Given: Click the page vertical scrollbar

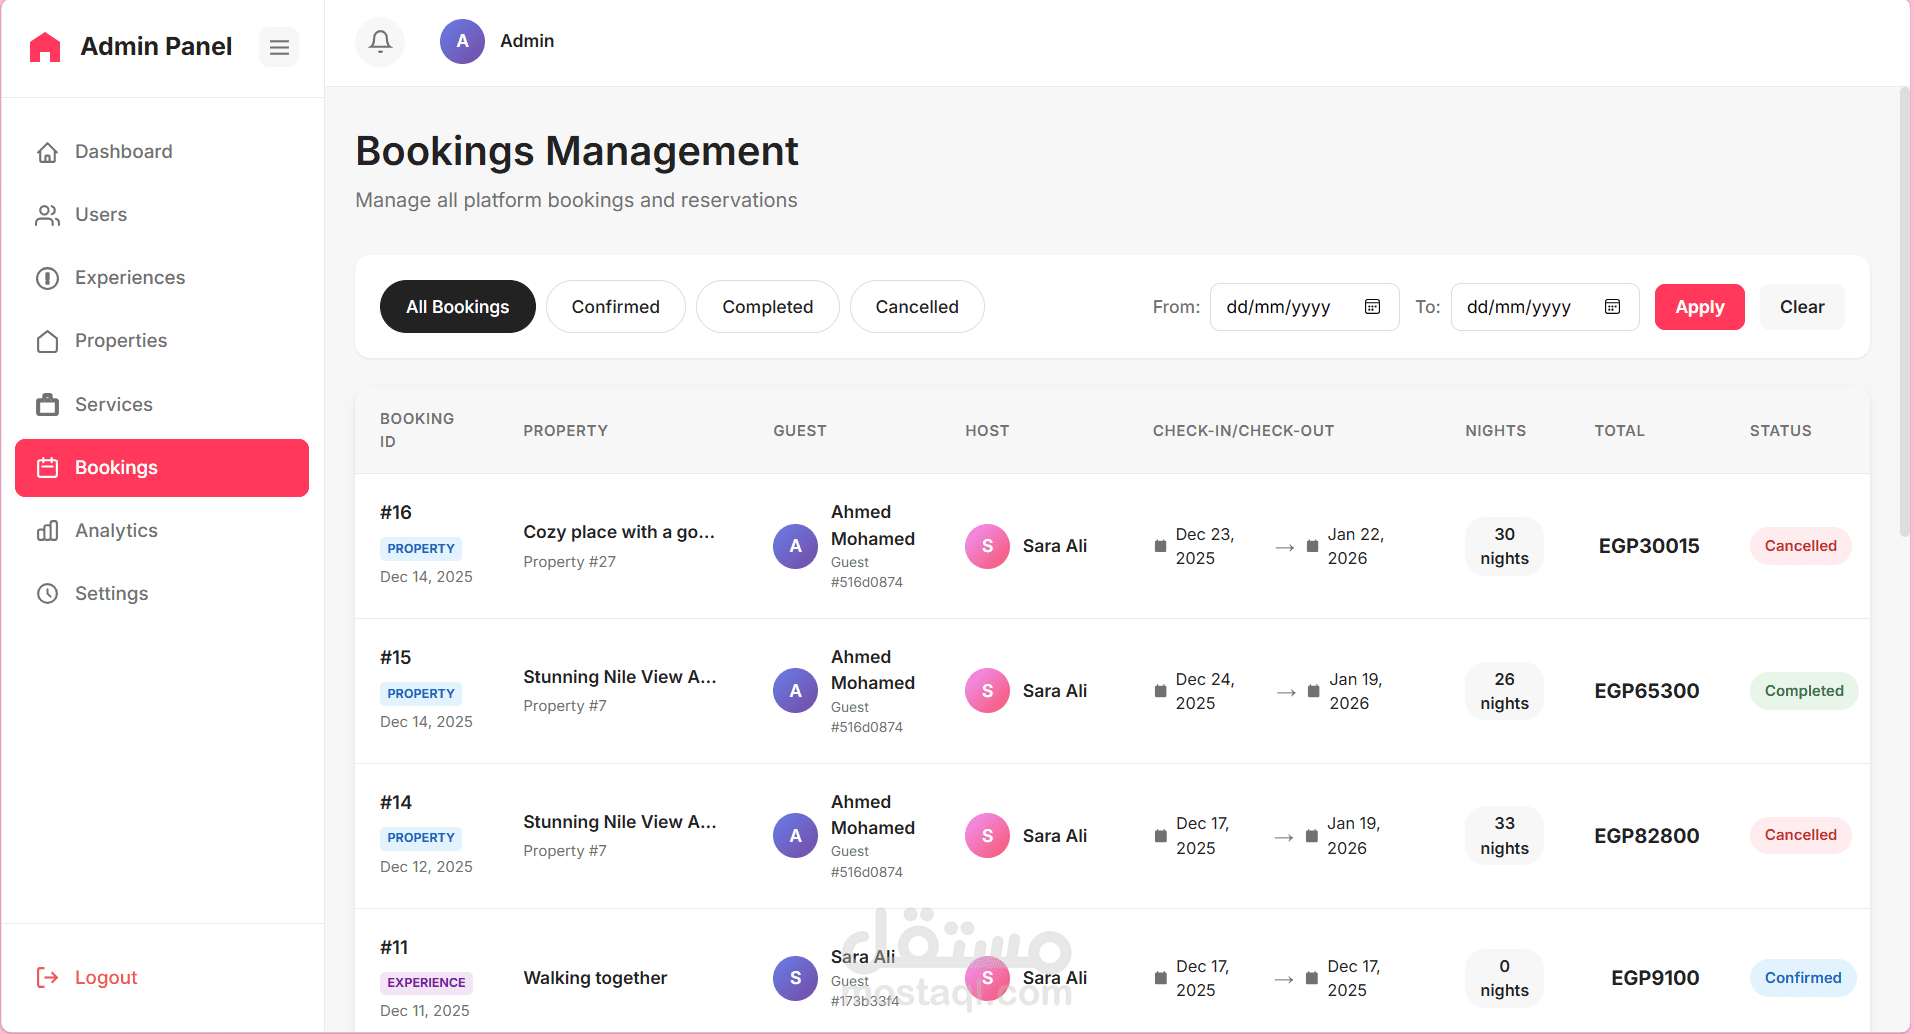Looking at the screenshot, I should (1904, 310).
